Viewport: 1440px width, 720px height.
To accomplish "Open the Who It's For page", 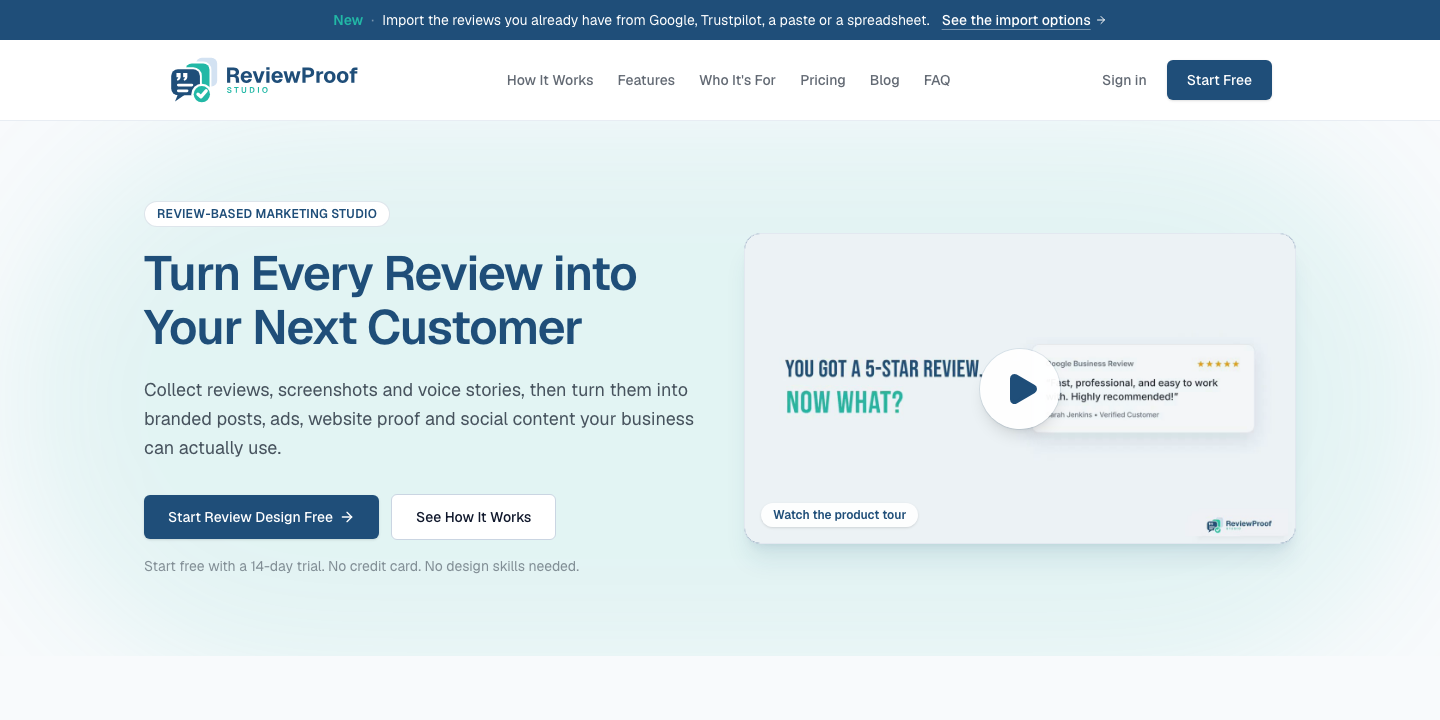I will pos(737,80).
